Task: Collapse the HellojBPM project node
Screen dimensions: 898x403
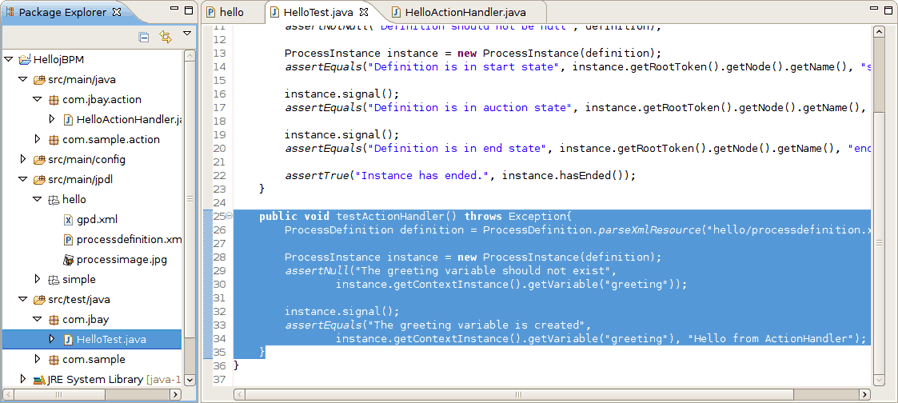Action: (x=8, y=59)
